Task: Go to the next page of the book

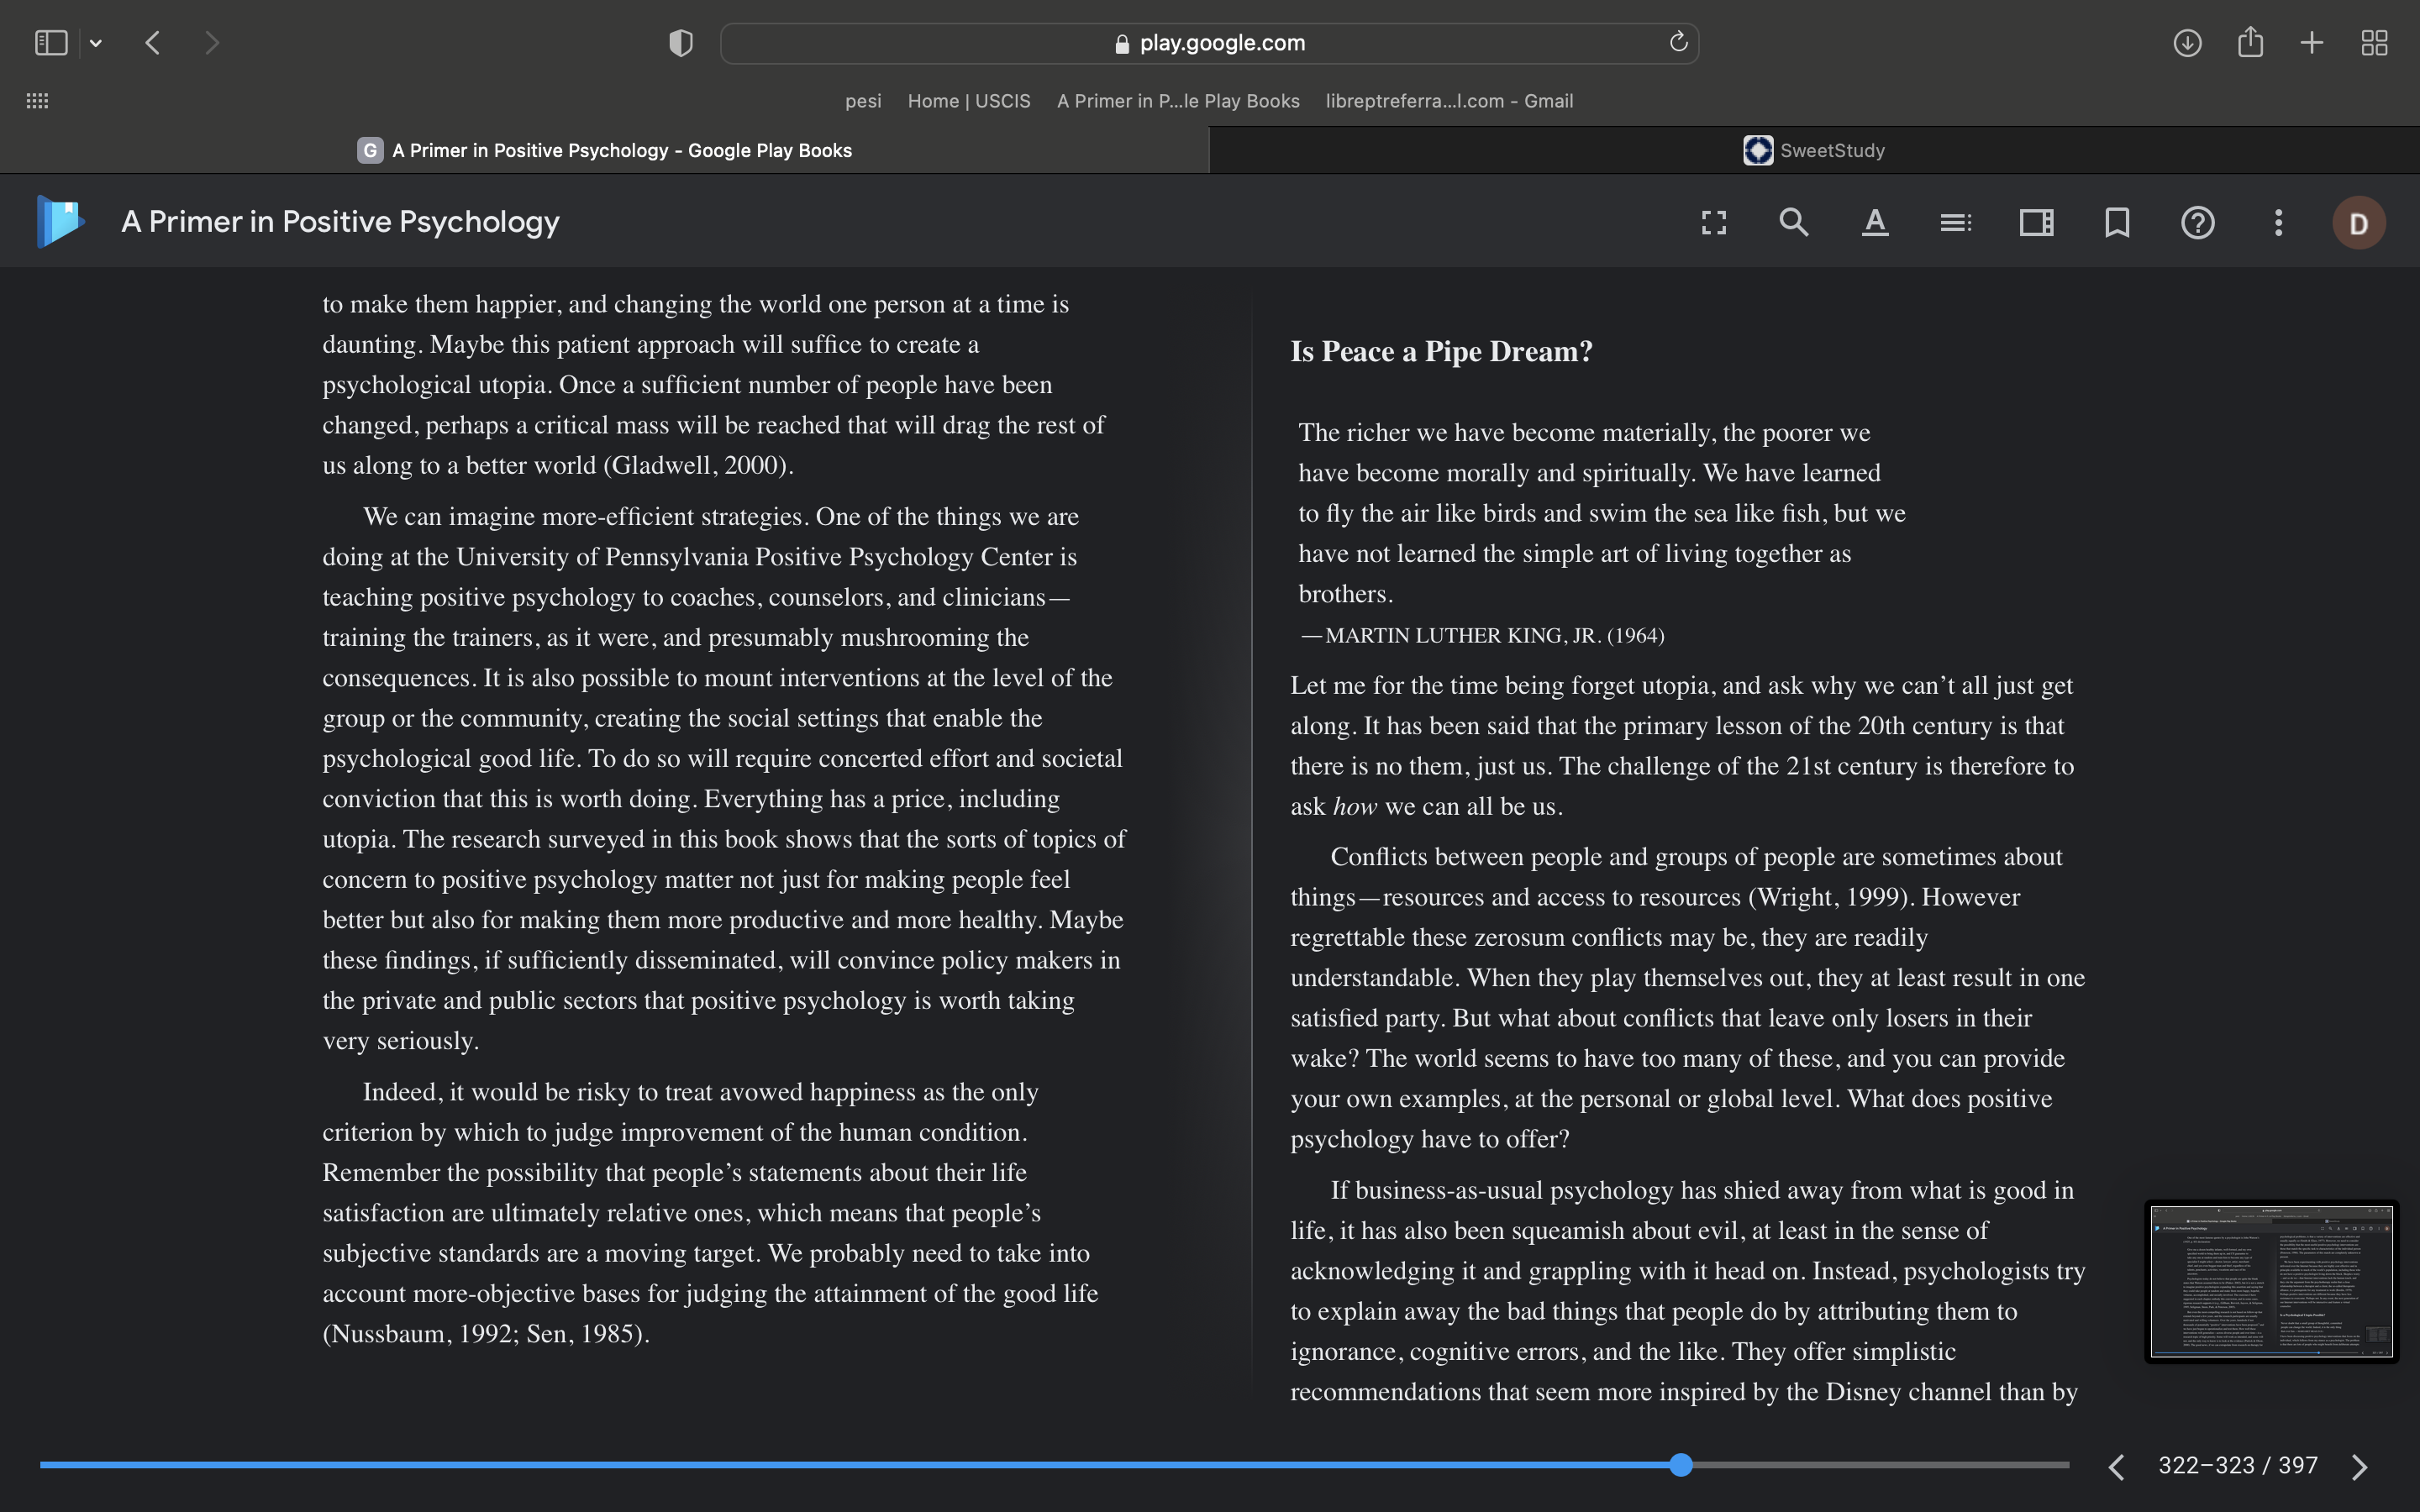Action: point(2360,1466)
